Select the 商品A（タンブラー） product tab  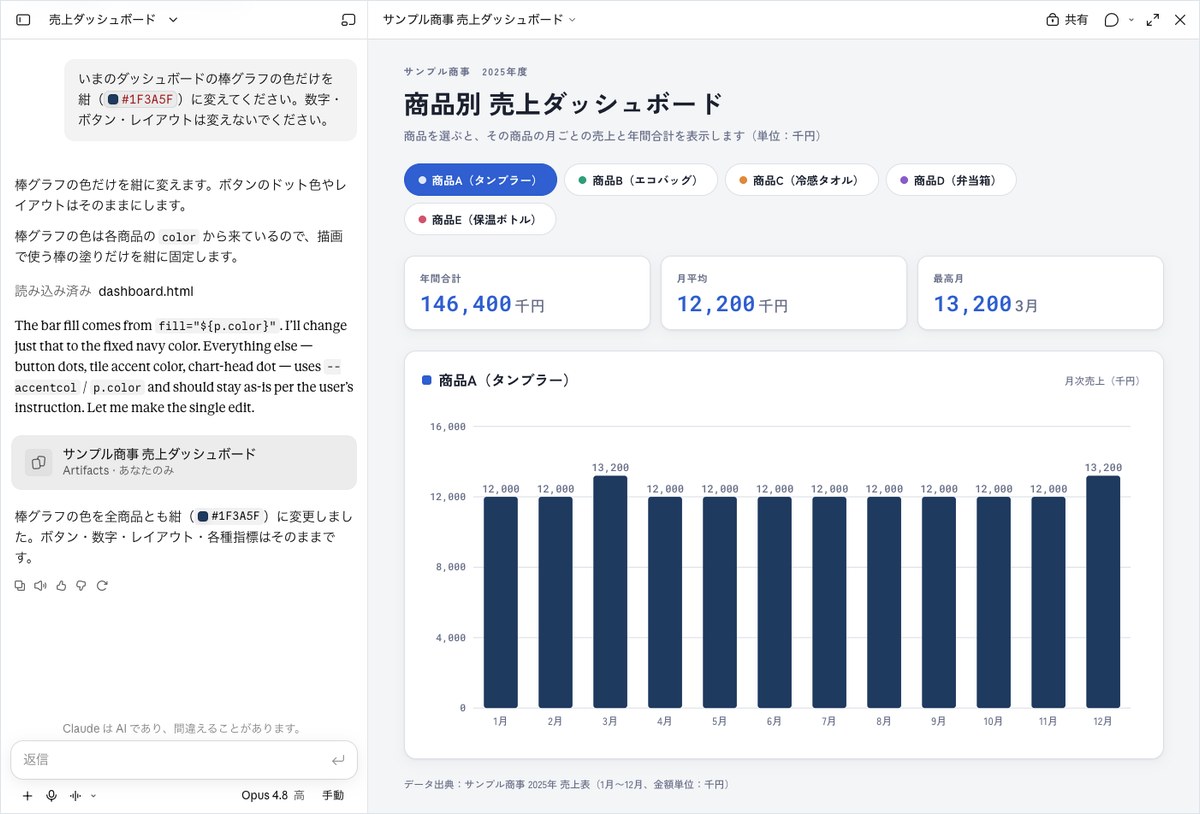[480, 180]
